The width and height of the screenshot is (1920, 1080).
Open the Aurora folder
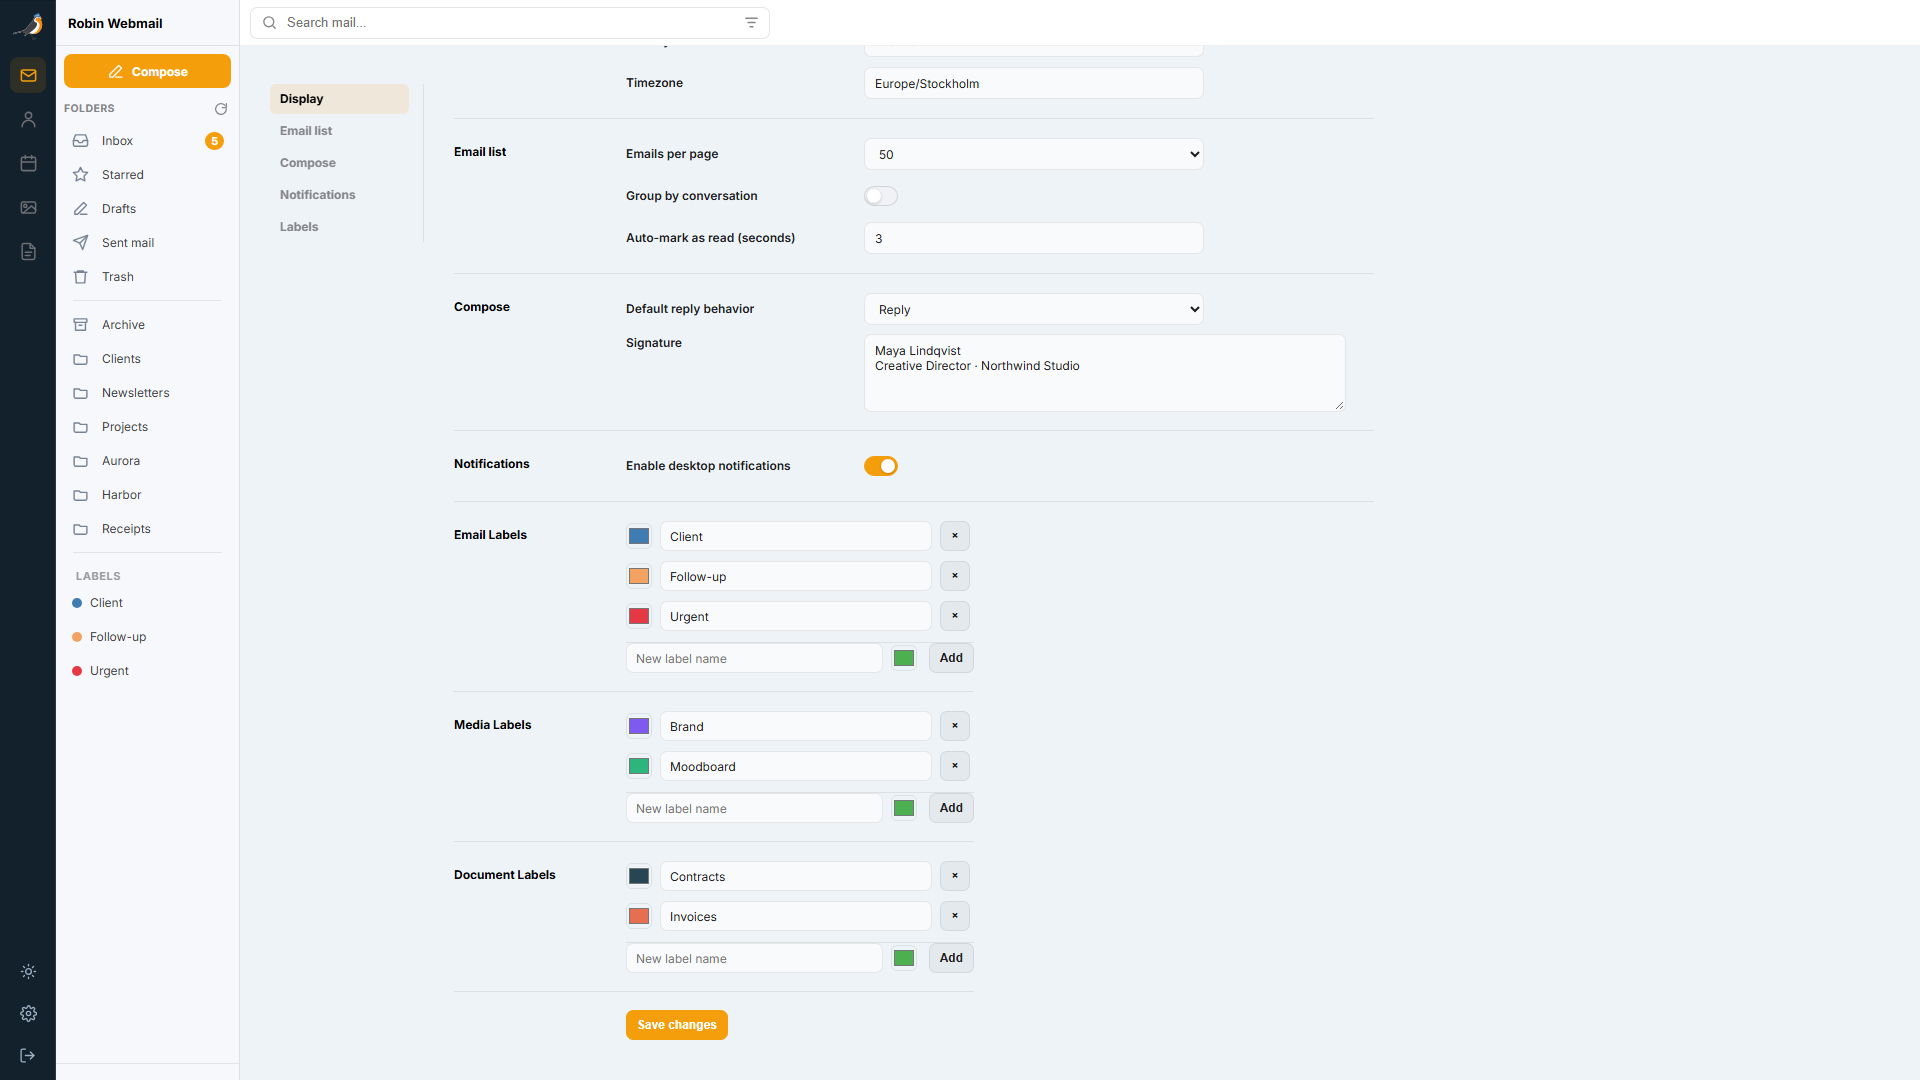point(147,461)
